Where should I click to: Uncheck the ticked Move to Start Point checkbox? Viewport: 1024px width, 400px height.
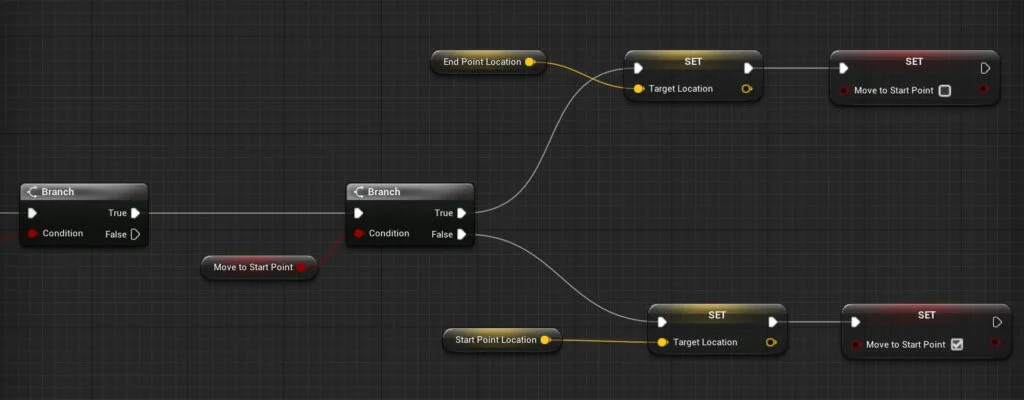coord(957,345)
